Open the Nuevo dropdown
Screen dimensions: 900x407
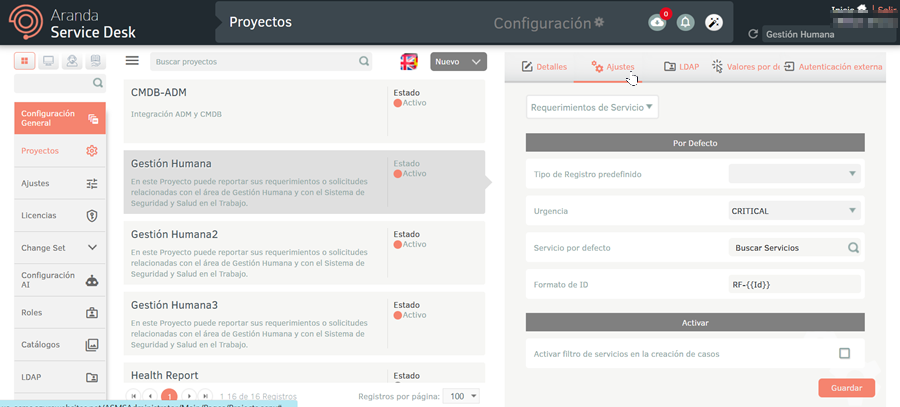[x=459, y=61]
